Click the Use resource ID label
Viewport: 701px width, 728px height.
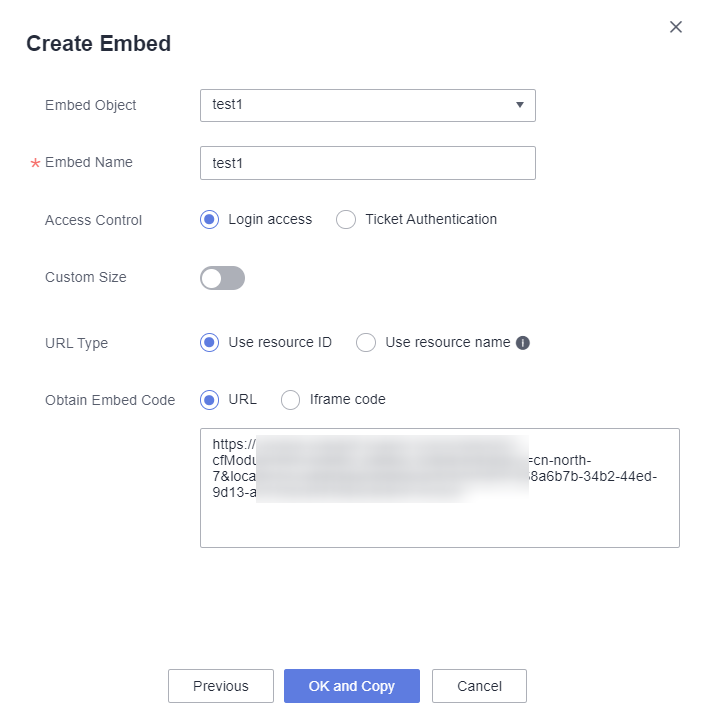280,342
